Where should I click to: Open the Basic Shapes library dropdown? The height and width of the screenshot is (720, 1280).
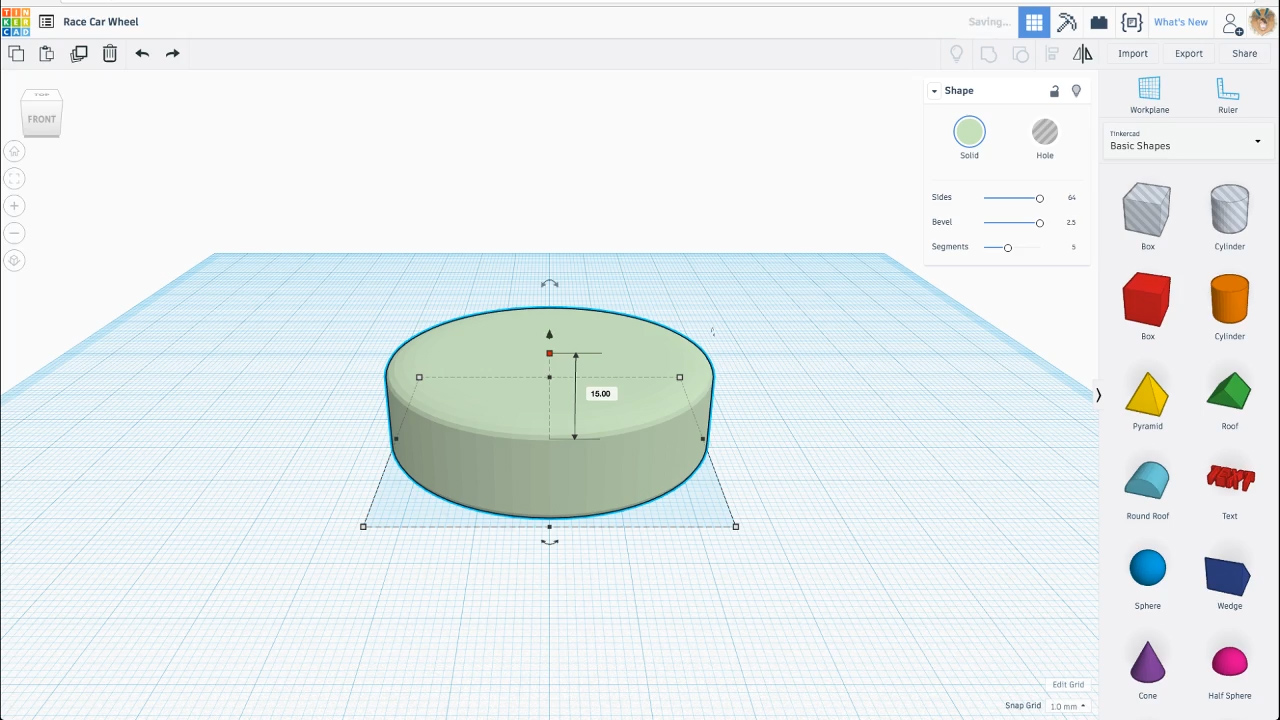[x=1185, y=141]
